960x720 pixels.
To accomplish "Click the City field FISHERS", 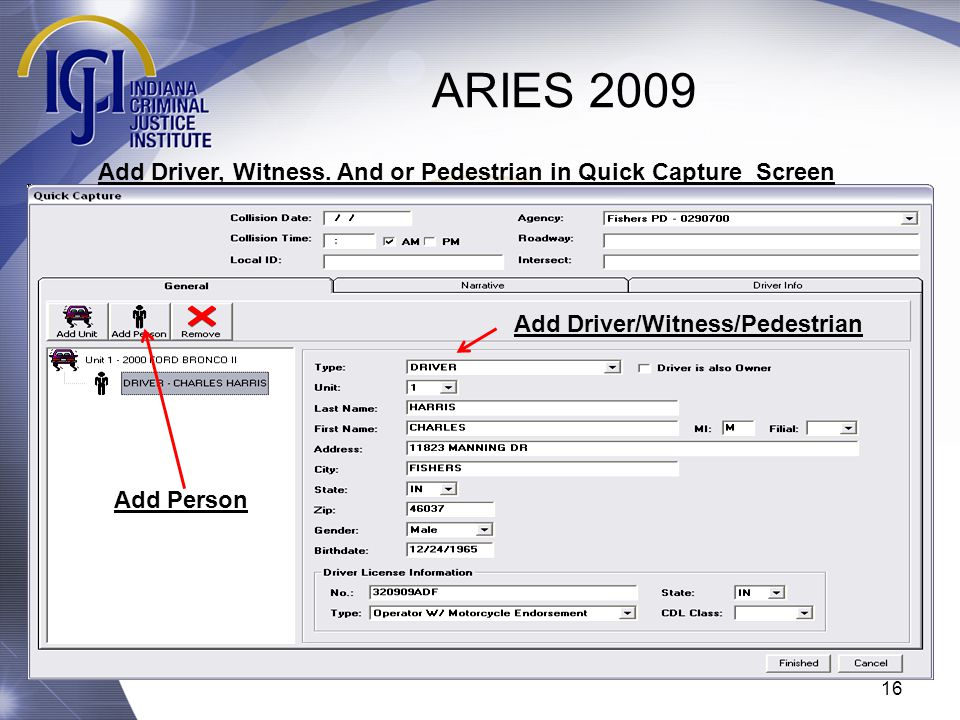I will click(542, 468).
